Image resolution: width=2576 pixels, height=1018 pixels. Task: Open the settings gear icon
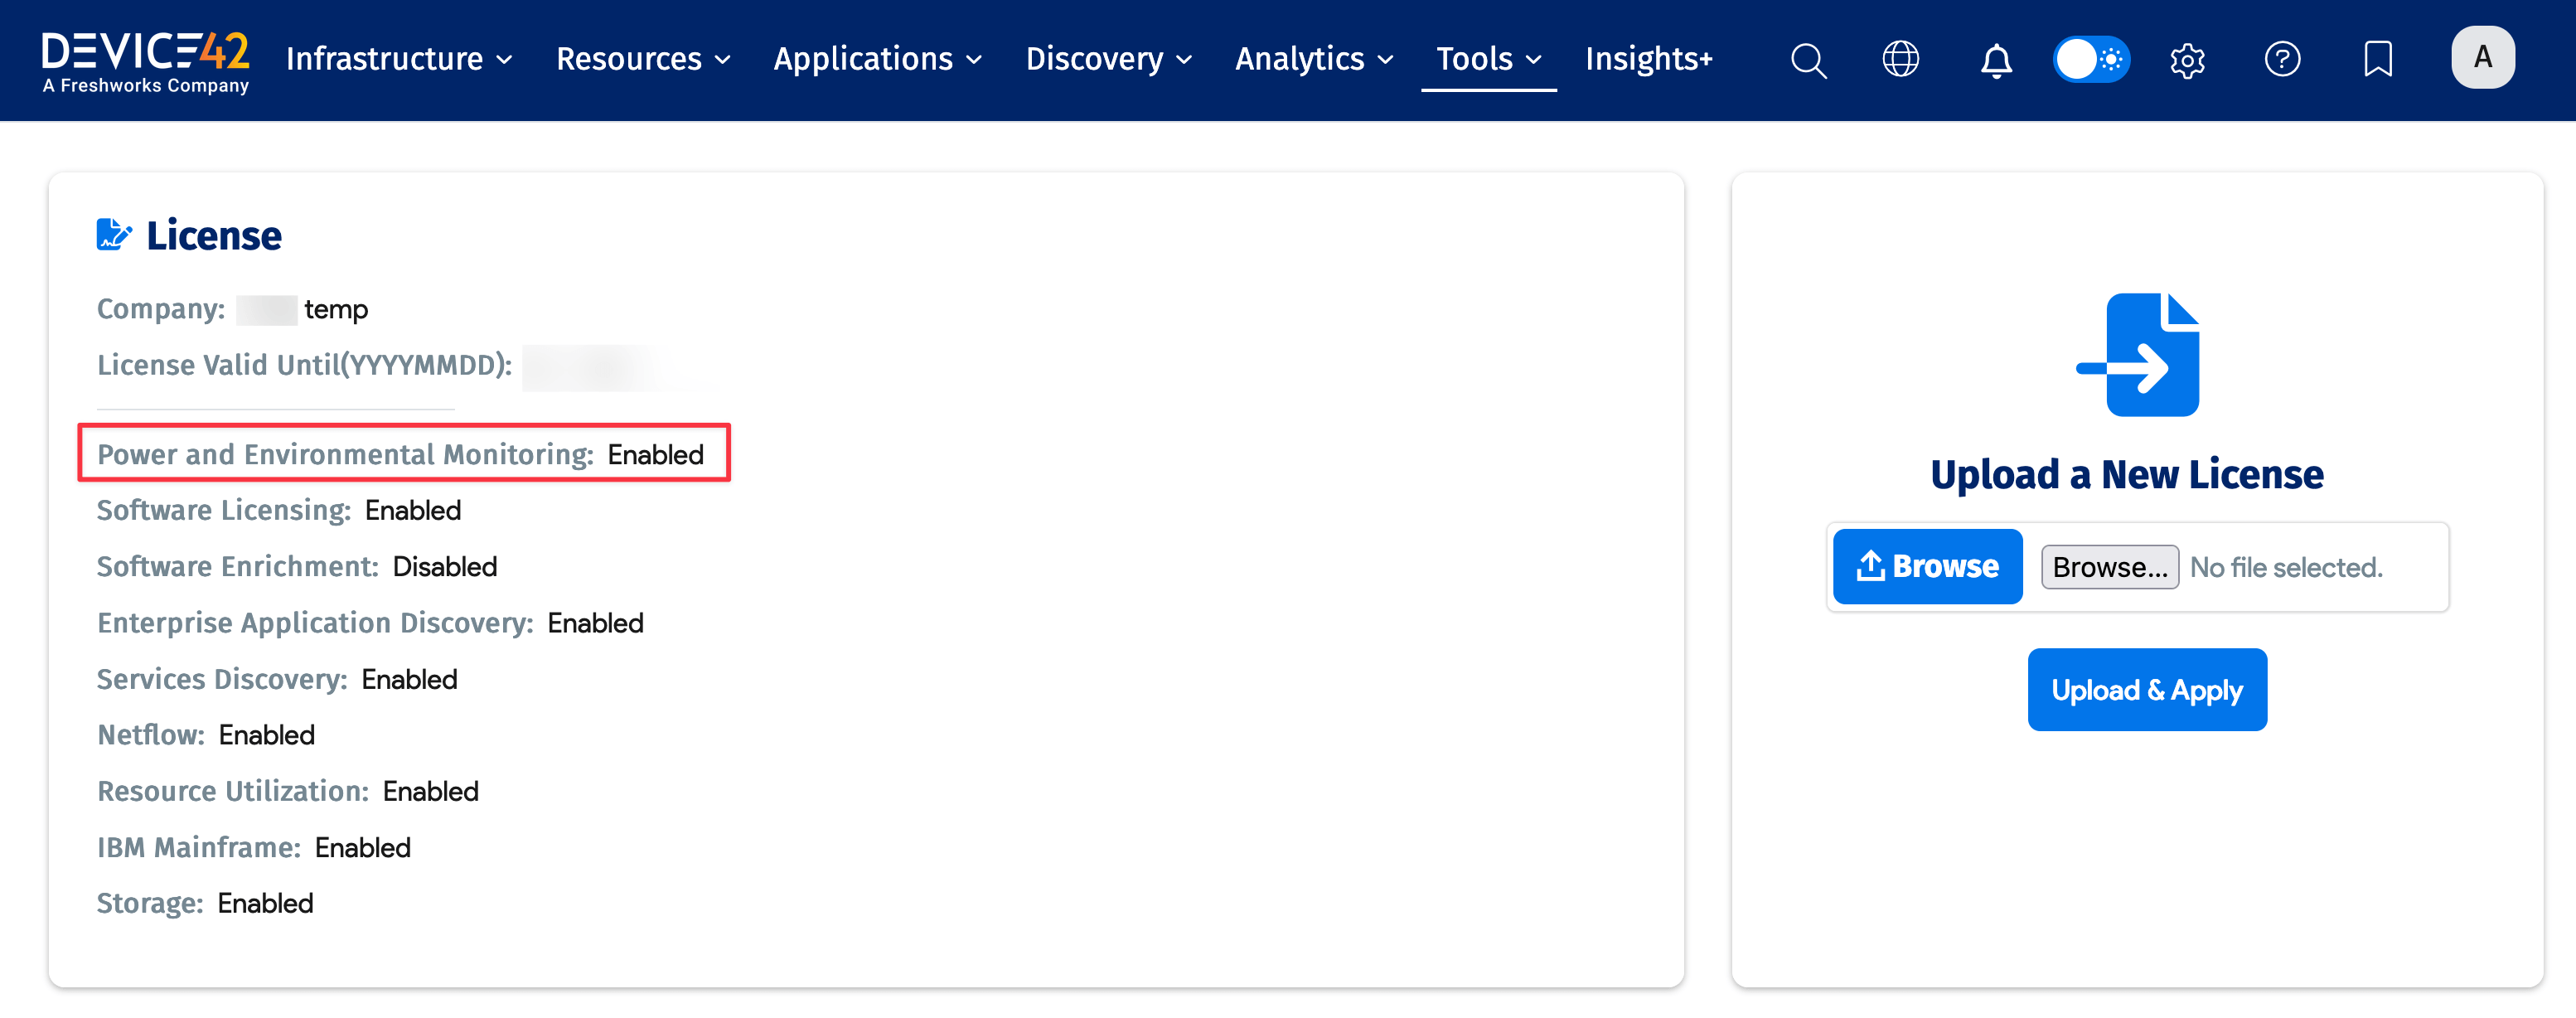[x=2187, y=60]
